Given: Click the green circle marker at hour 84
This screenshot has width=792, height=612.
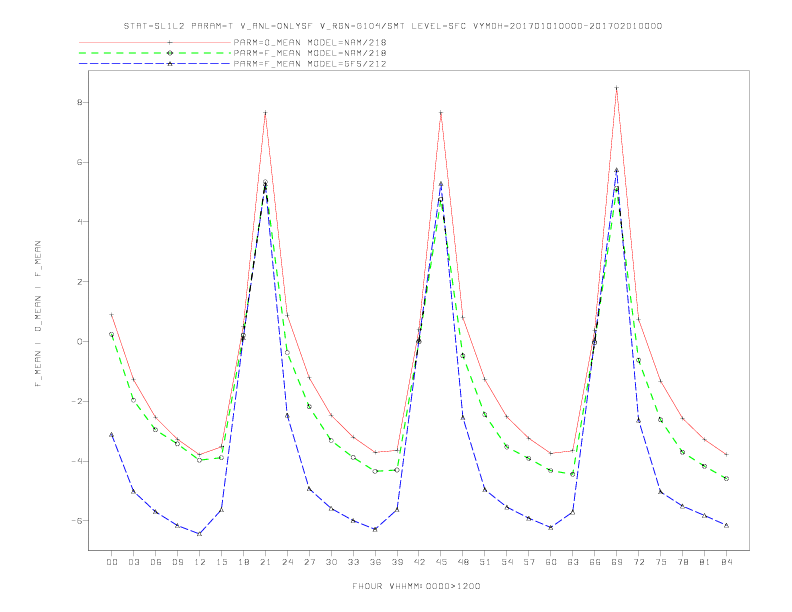Looking at the screenshot, I should coord(726,478).
